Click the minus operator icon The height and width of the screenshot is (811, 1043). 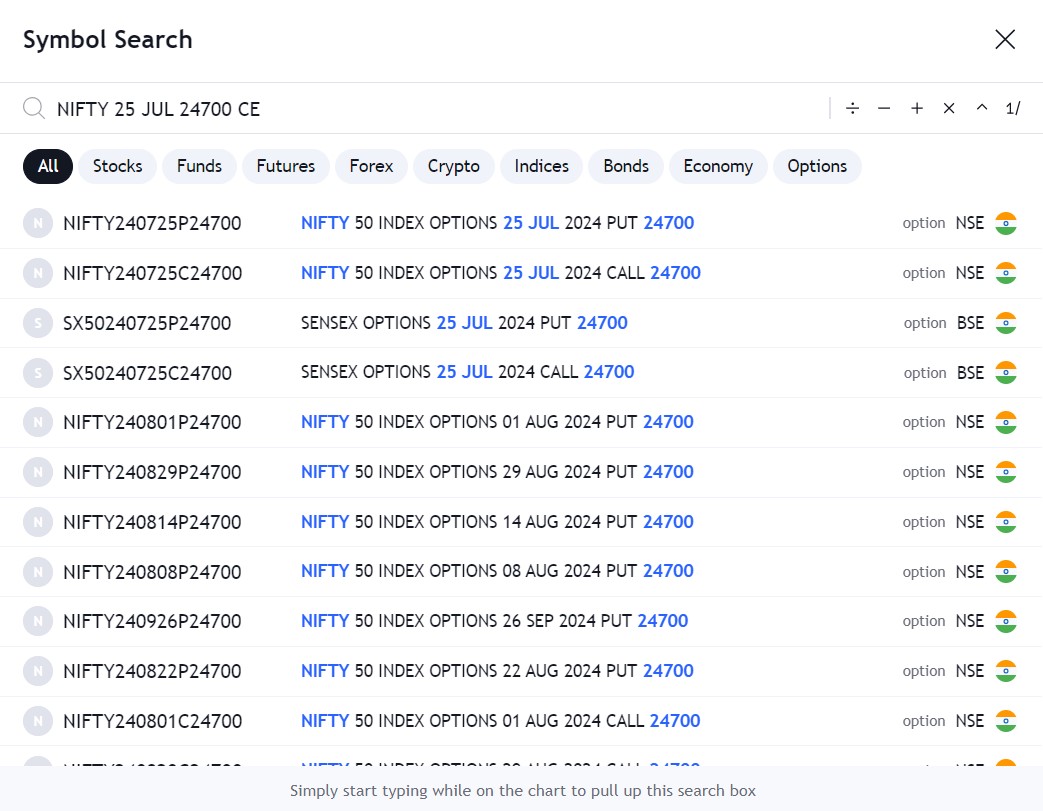(x=884, y=108)
